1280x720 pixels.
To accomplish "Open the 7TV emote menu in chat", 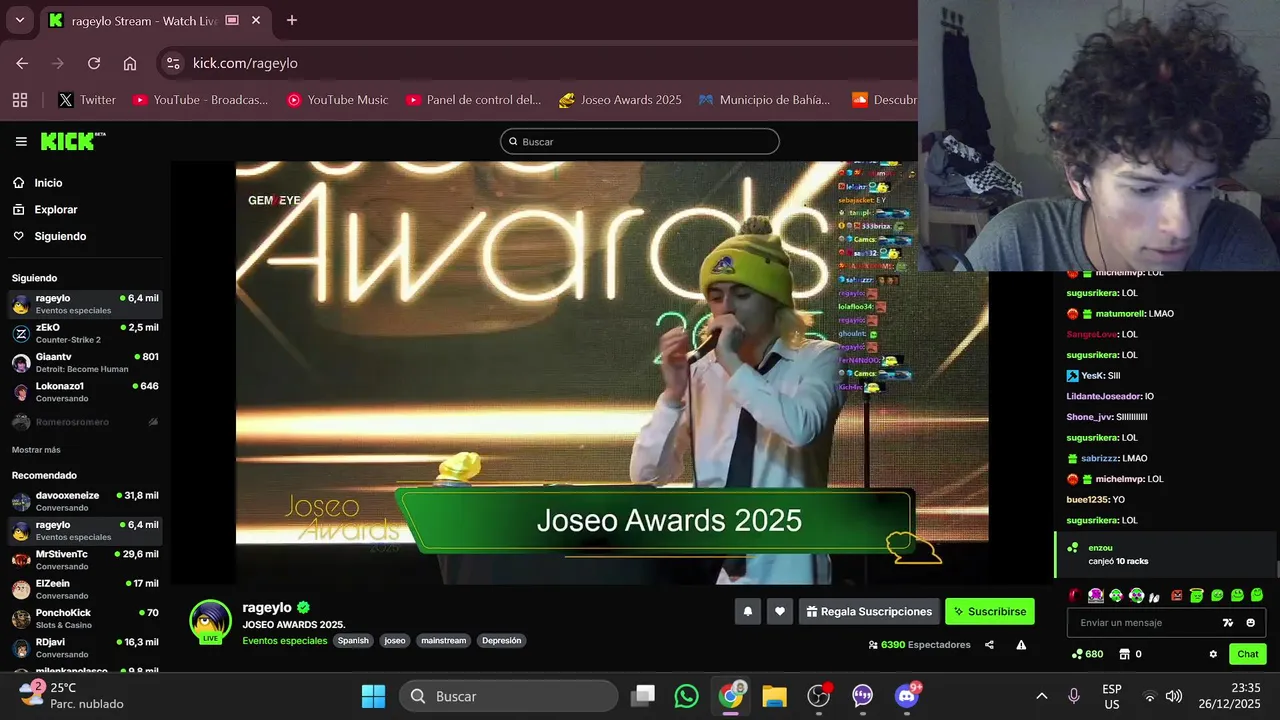I will click(1228, 623).
